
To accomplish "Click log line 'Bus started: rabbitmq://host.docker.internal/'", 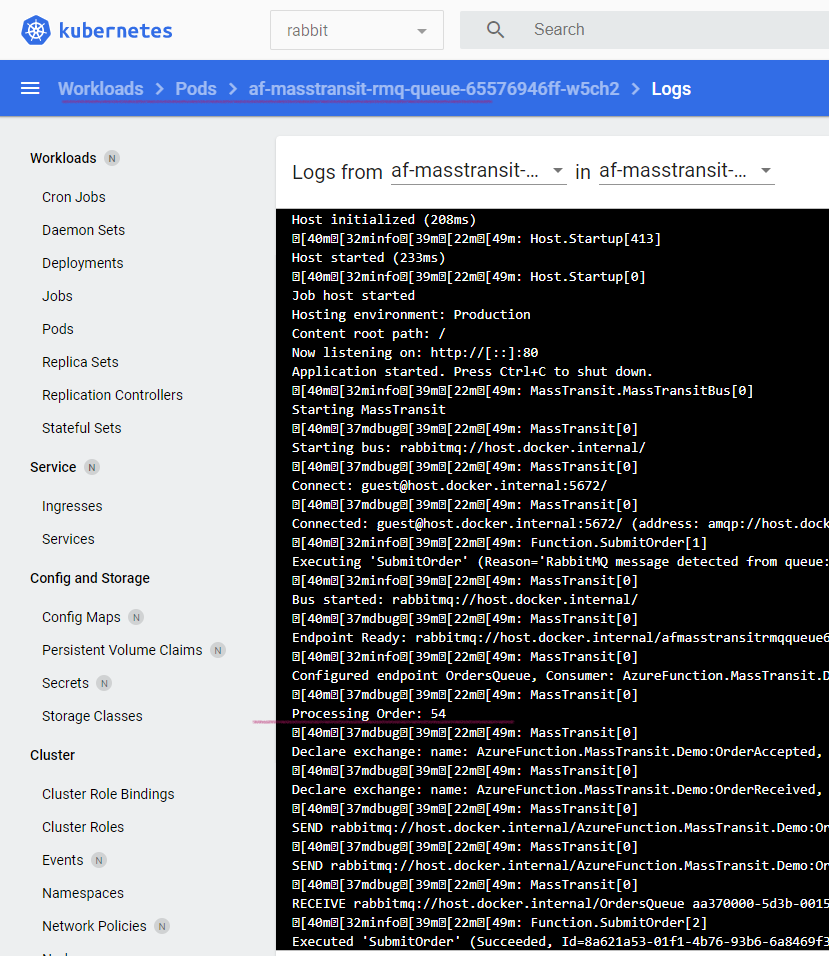I will 464,600.
